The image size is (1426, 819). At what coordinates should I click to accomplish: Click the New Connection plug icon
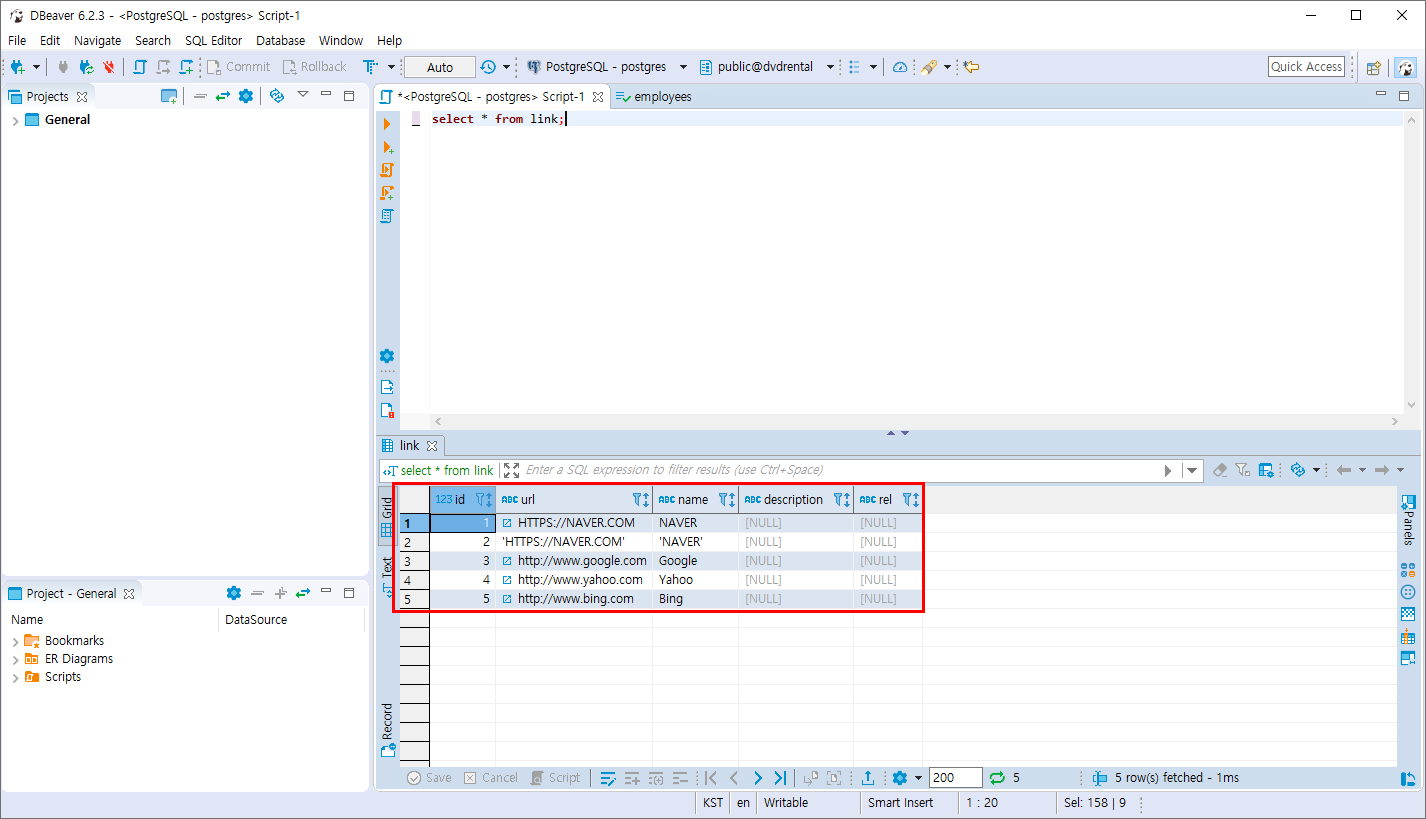click(x=17, y=67)
